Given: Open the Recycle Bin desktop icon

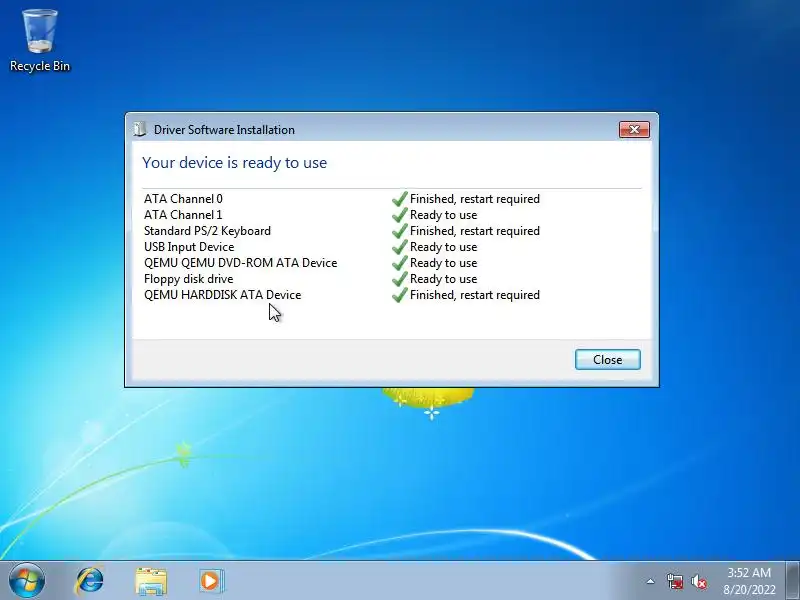Looking at the screenshot, I should (x=40, y=40).
